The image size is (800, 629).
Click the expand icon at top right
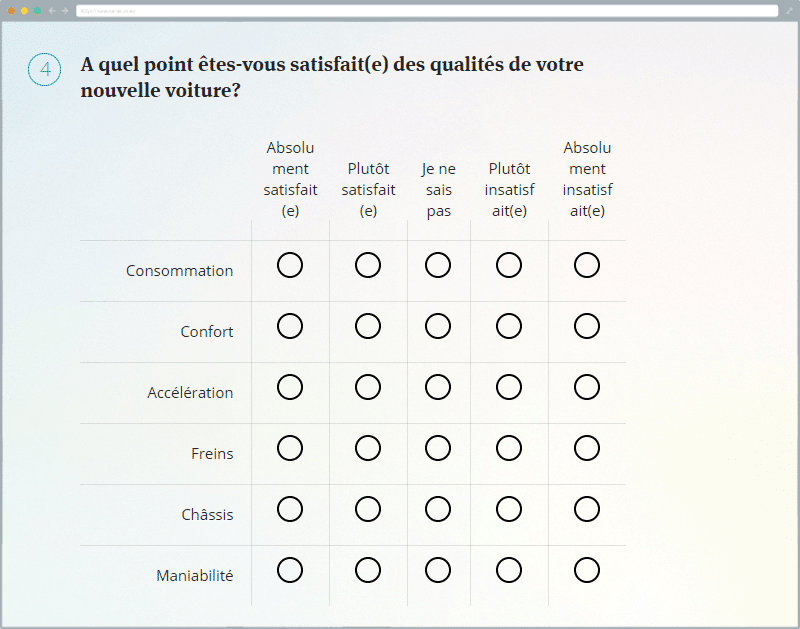coord(789,10)
